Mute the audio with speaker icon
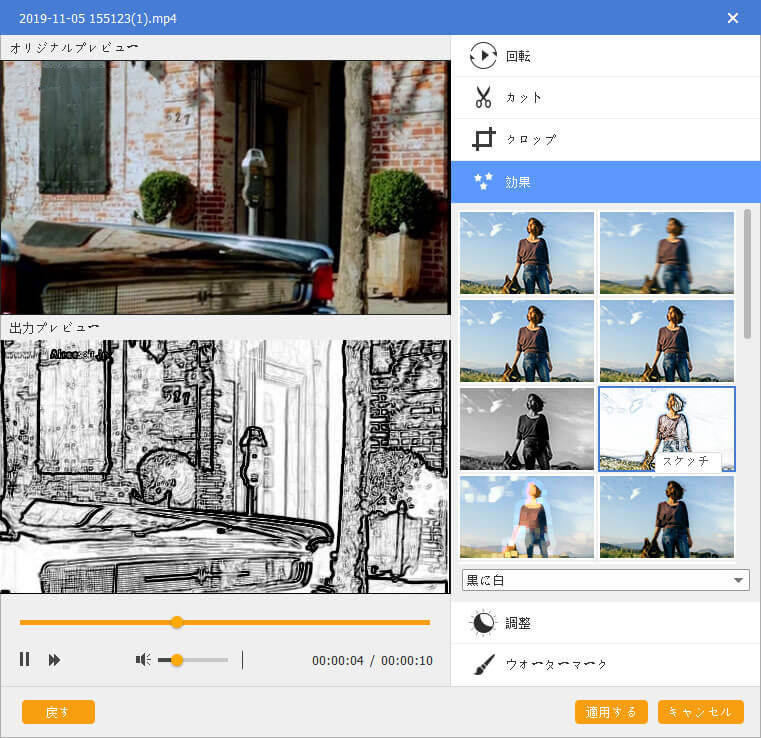 pos(143,659)
